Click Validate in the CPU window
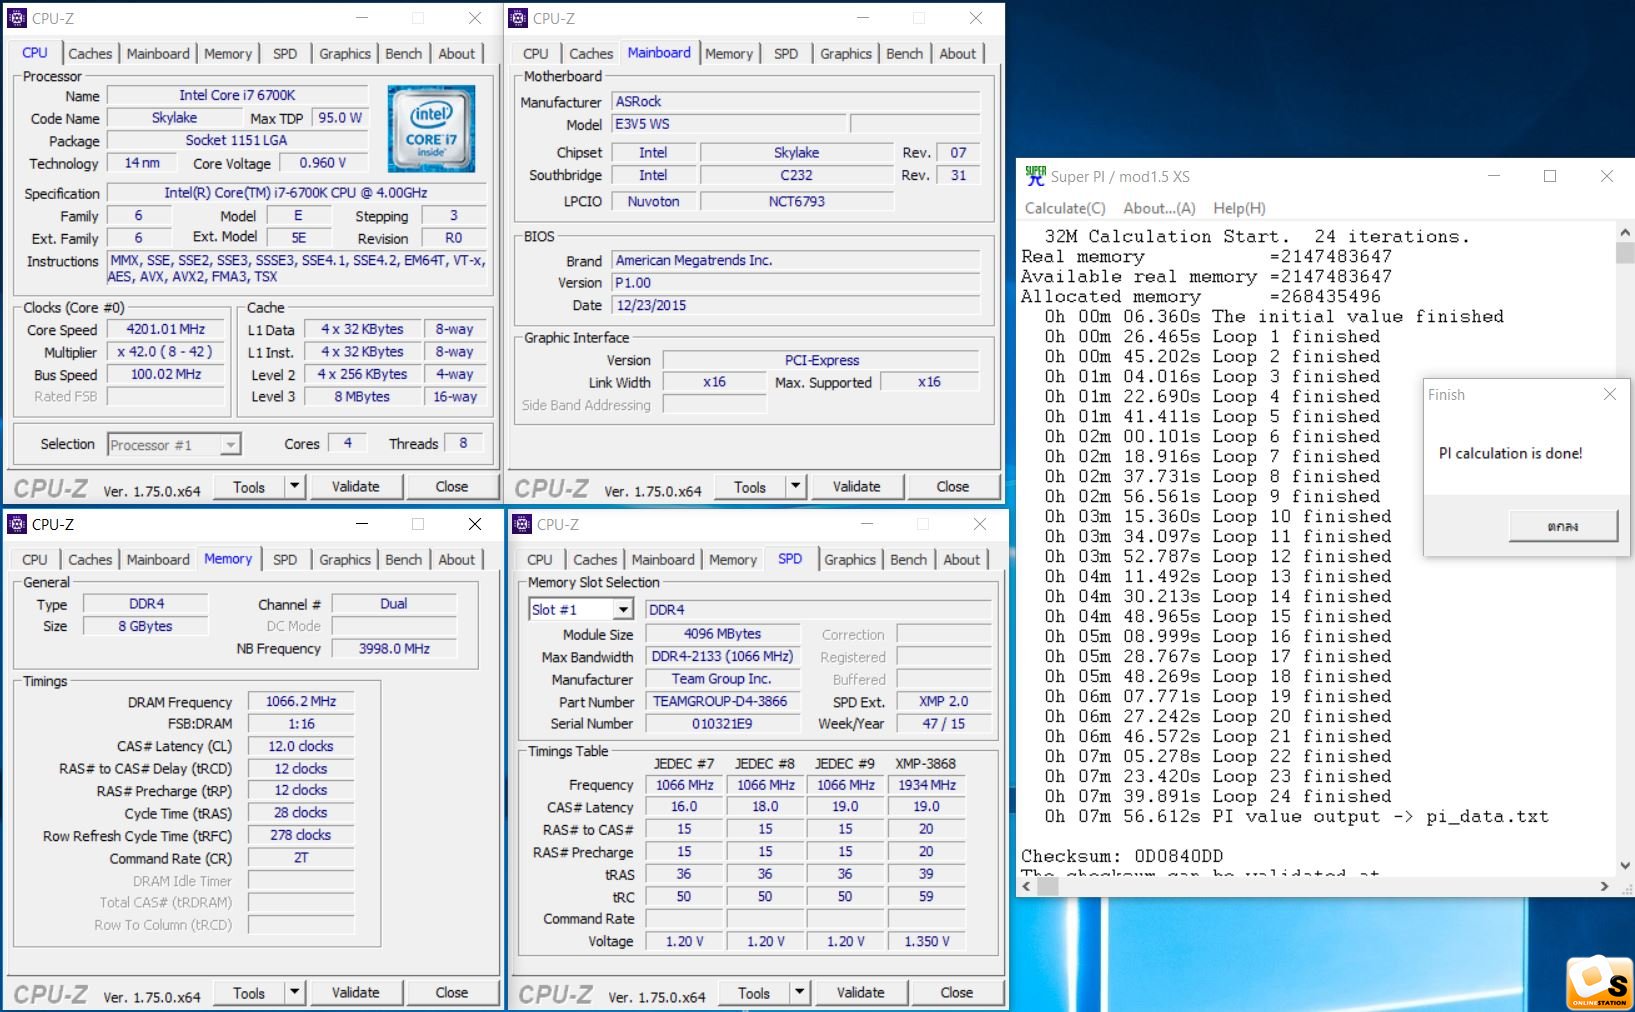1635x1012 pixels. (356, 487)
